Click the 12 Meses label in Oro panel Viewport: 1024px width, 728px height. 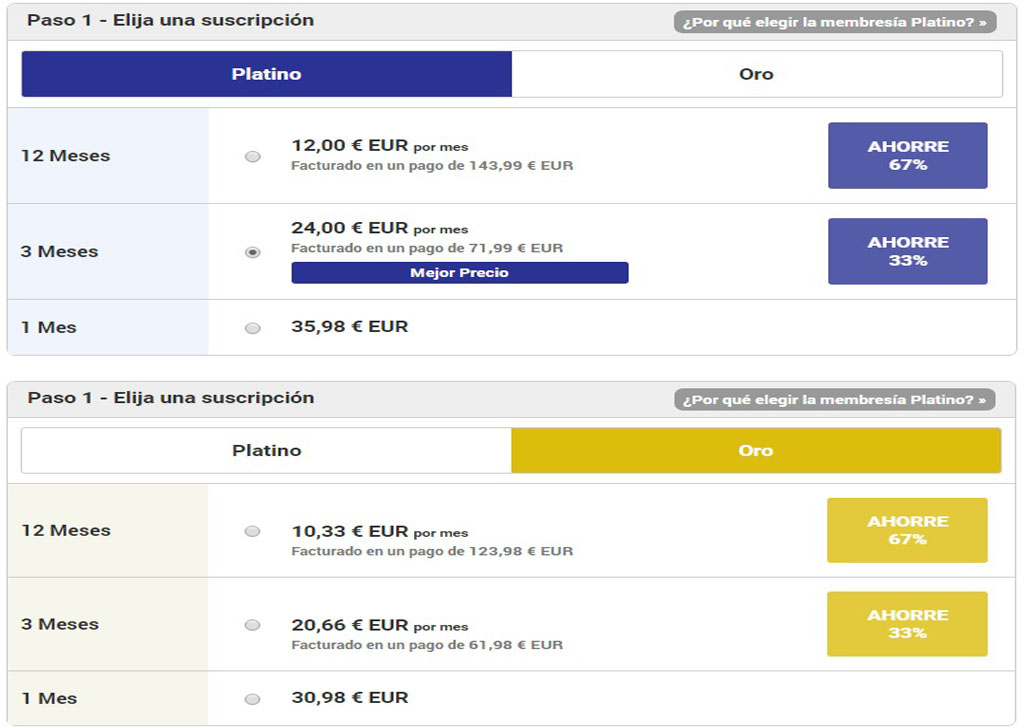tap(66, 530)
